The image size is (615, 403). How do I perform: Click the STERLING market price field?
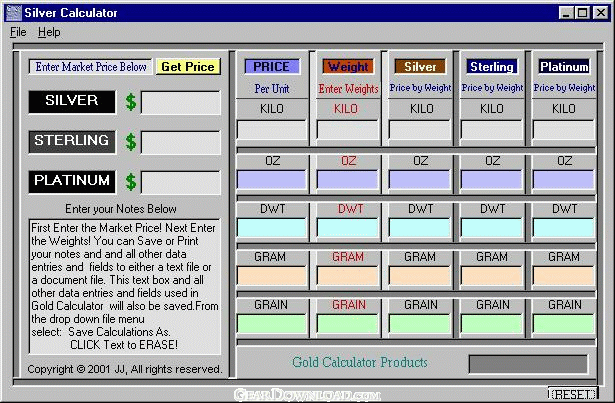(x=181, y=142)
